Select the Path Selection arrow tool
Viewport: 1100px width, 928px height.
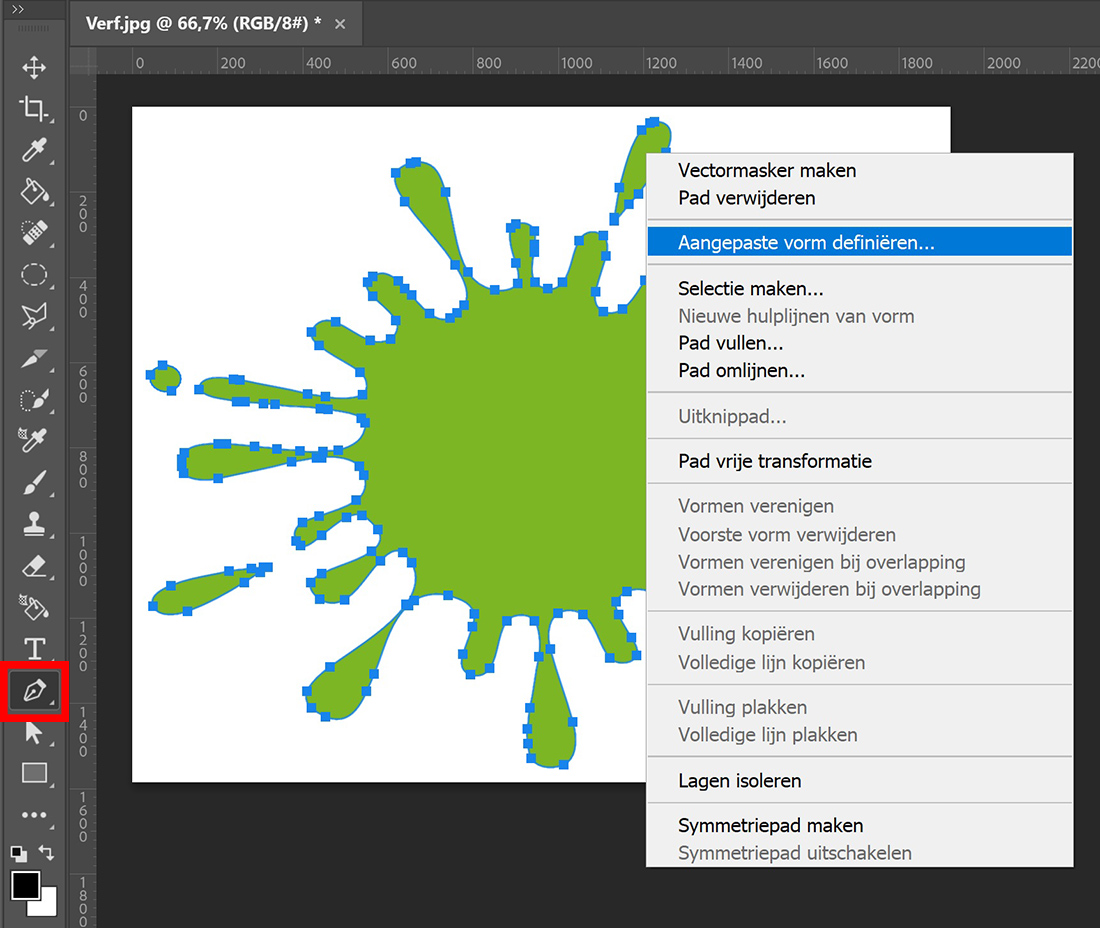coord(34,732)
